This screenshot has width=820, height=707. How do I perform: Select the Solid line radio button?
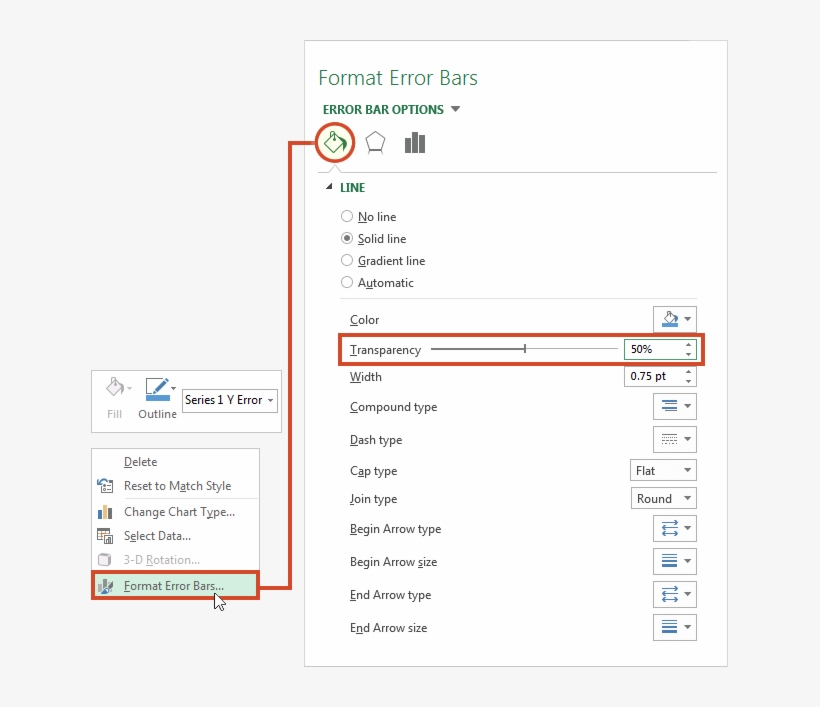(x=347, y=239)
